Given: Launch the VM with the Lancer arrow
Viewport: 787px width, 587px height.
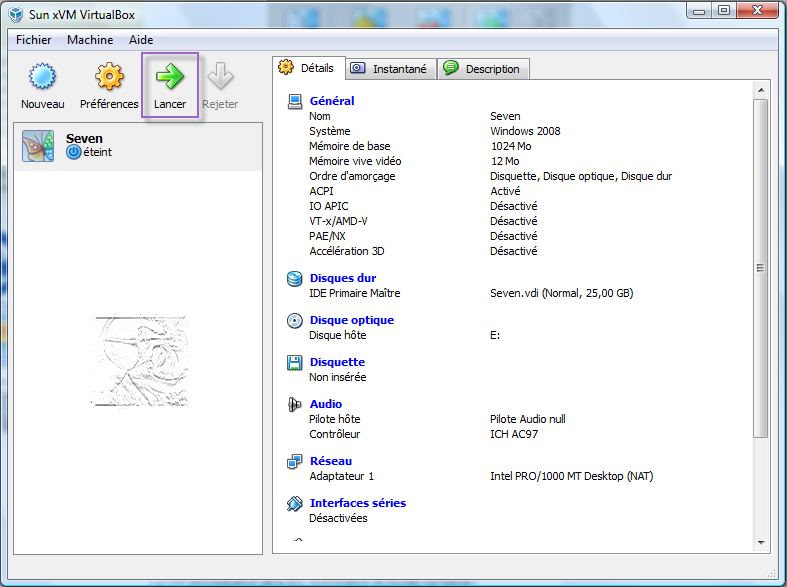Looking at the screenshot, I should coord(170,76).
